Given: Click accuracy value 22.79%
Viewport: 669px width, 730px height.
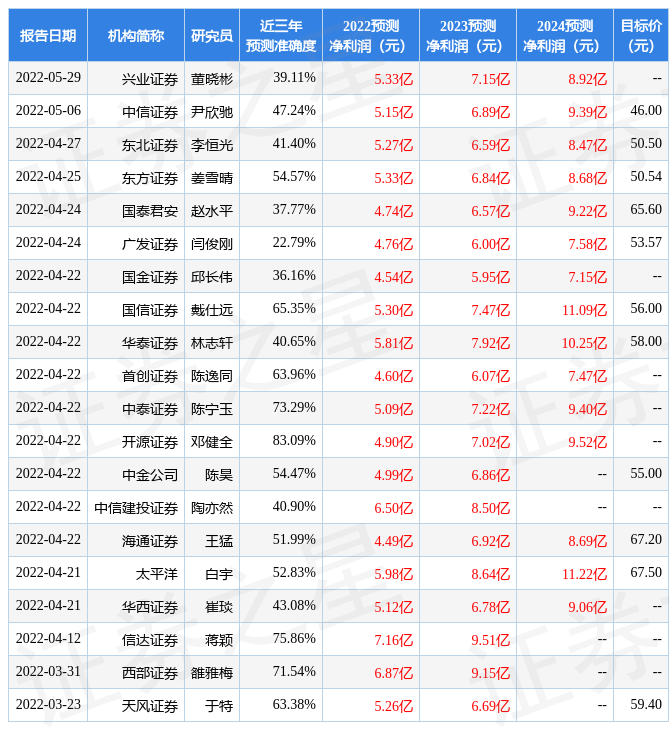Looking at the screenshot, I should click(x=294, y=243).
